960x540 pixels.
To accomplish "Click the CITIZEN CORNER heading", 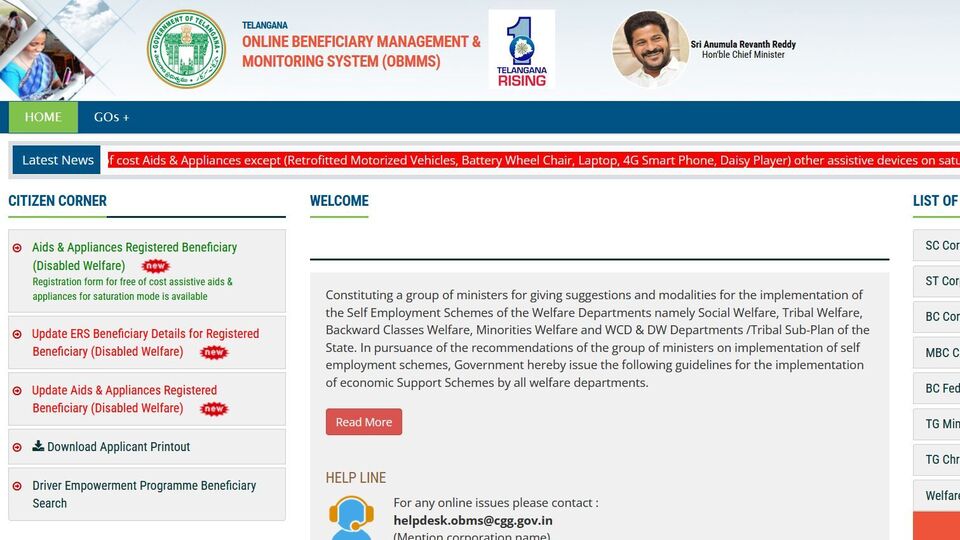I will pos(58,201).
